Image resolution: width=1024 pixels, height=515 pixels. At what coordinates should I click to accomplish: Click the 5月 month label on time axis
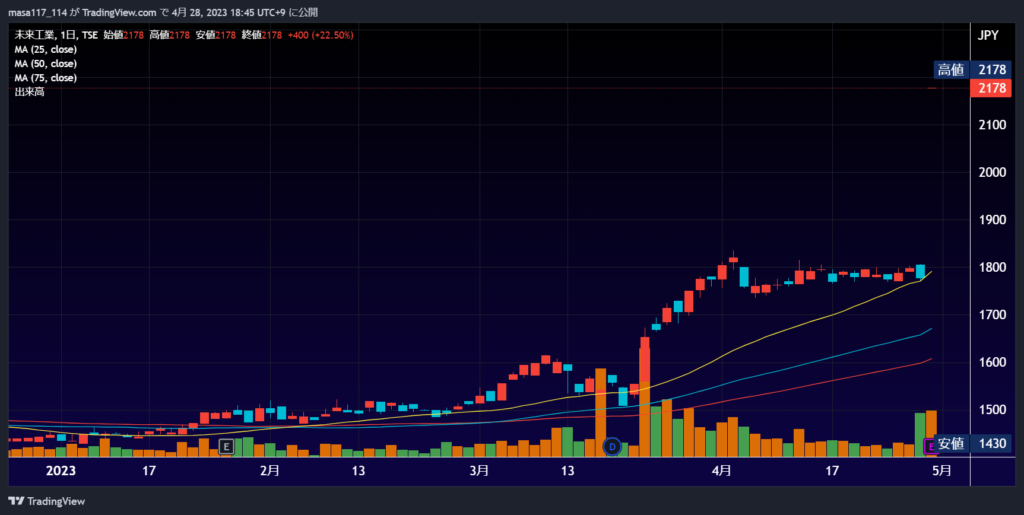pos(941,471)
